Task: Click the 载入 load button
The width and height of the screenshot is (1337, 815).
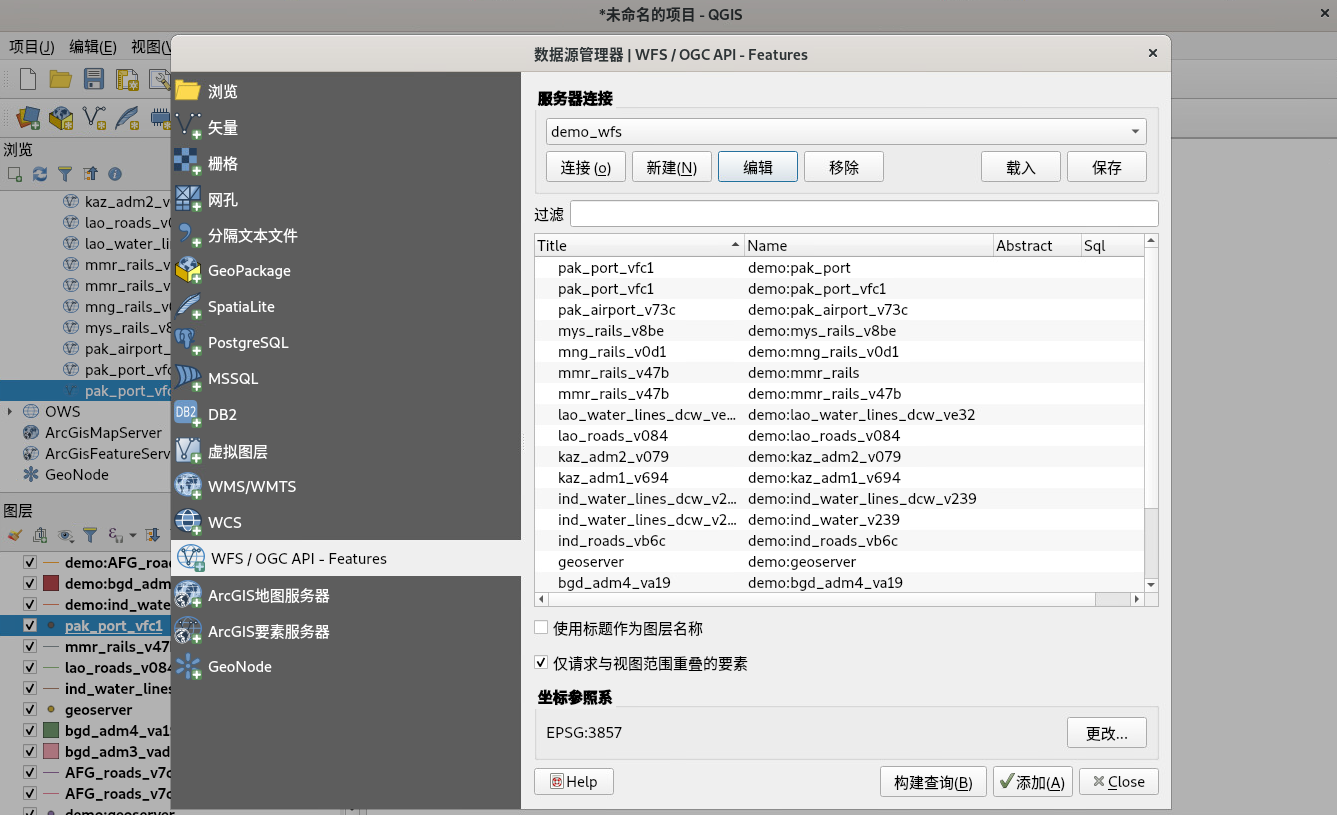Action: (1021, 167)
